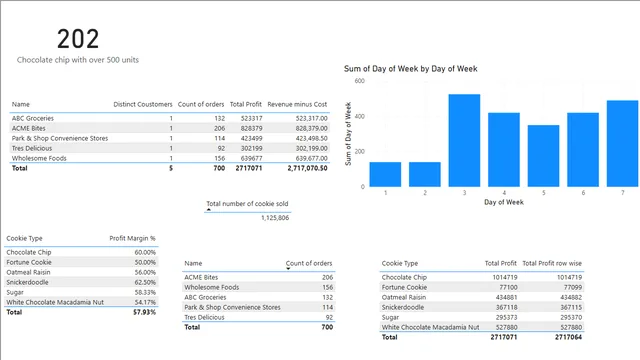Sort by the 'Profit Margin %' column header
Viewport: 640px width, 360px height.
(132, 238)
